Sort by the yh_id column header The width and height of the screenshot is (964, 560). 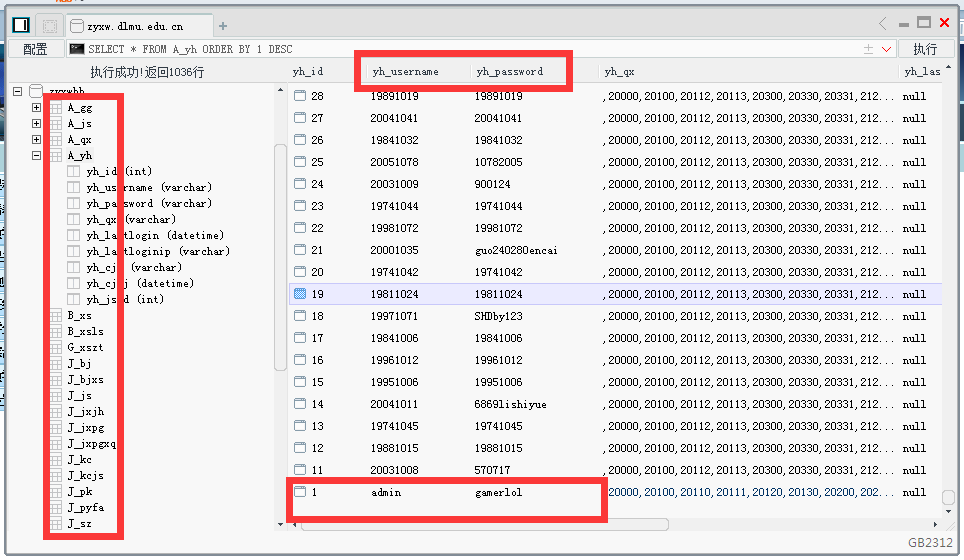pos(308,71)
